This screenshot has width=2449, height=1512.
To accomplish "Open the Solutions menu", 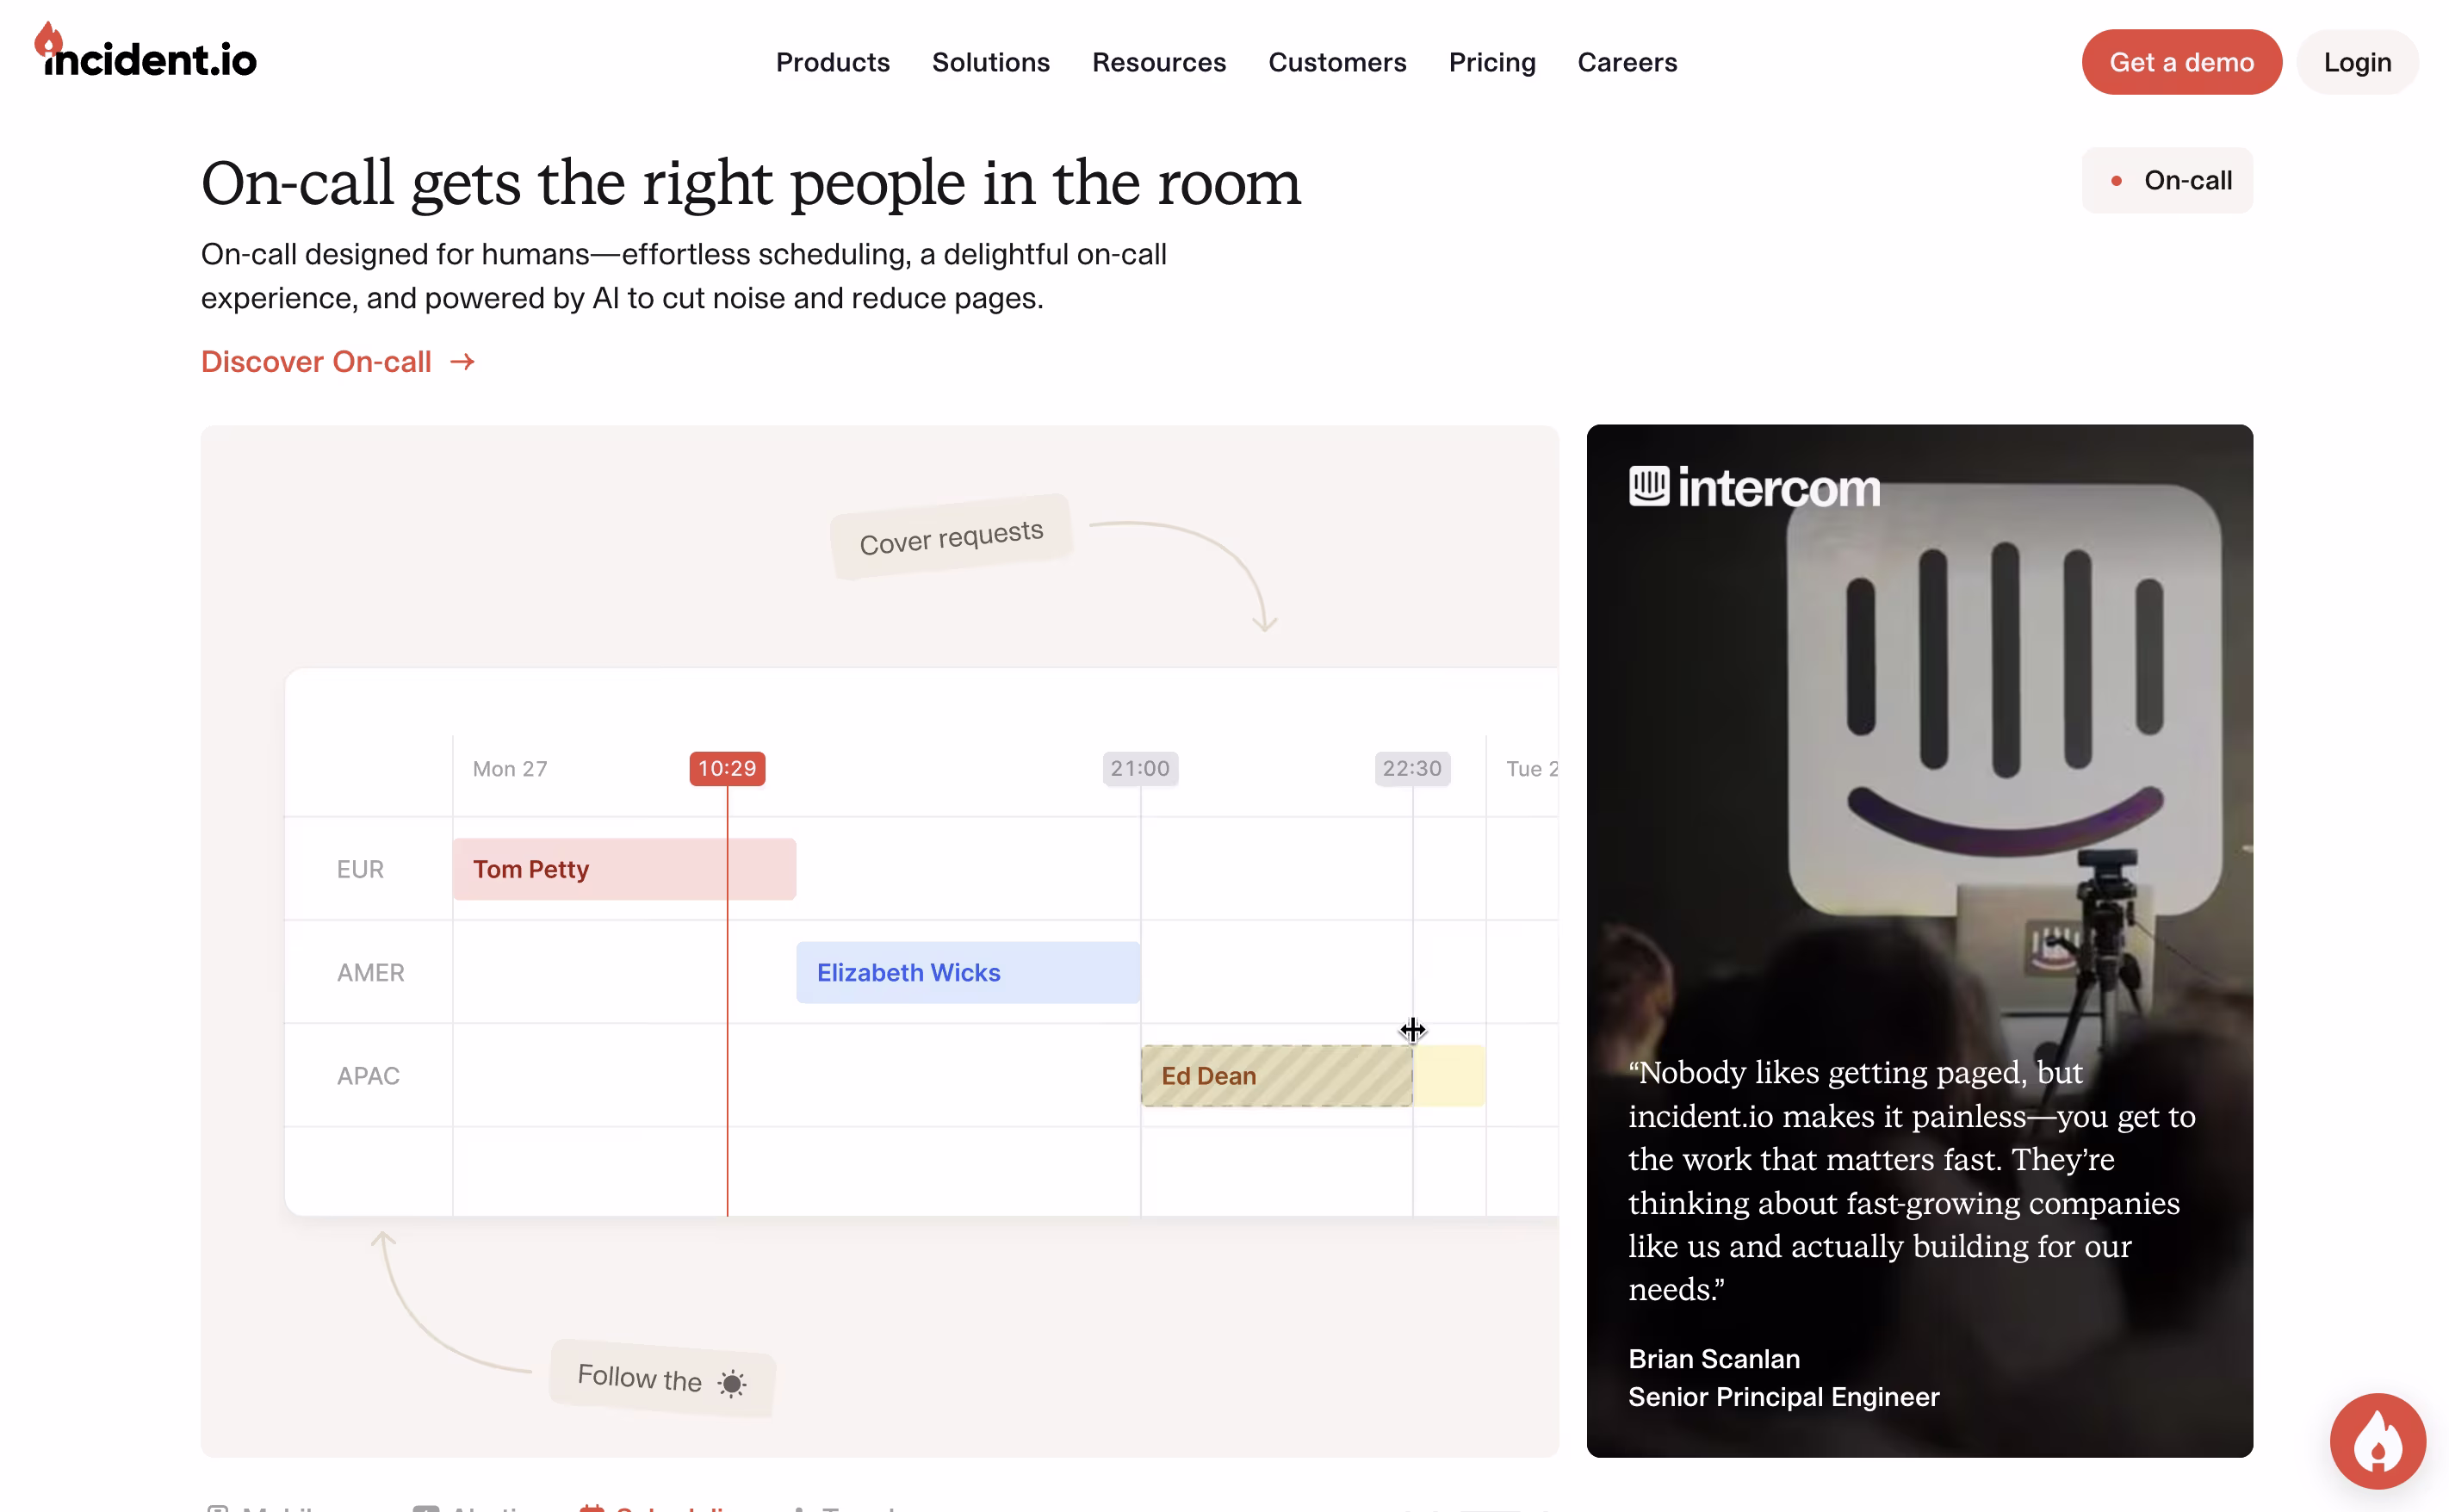I will 990,62.
